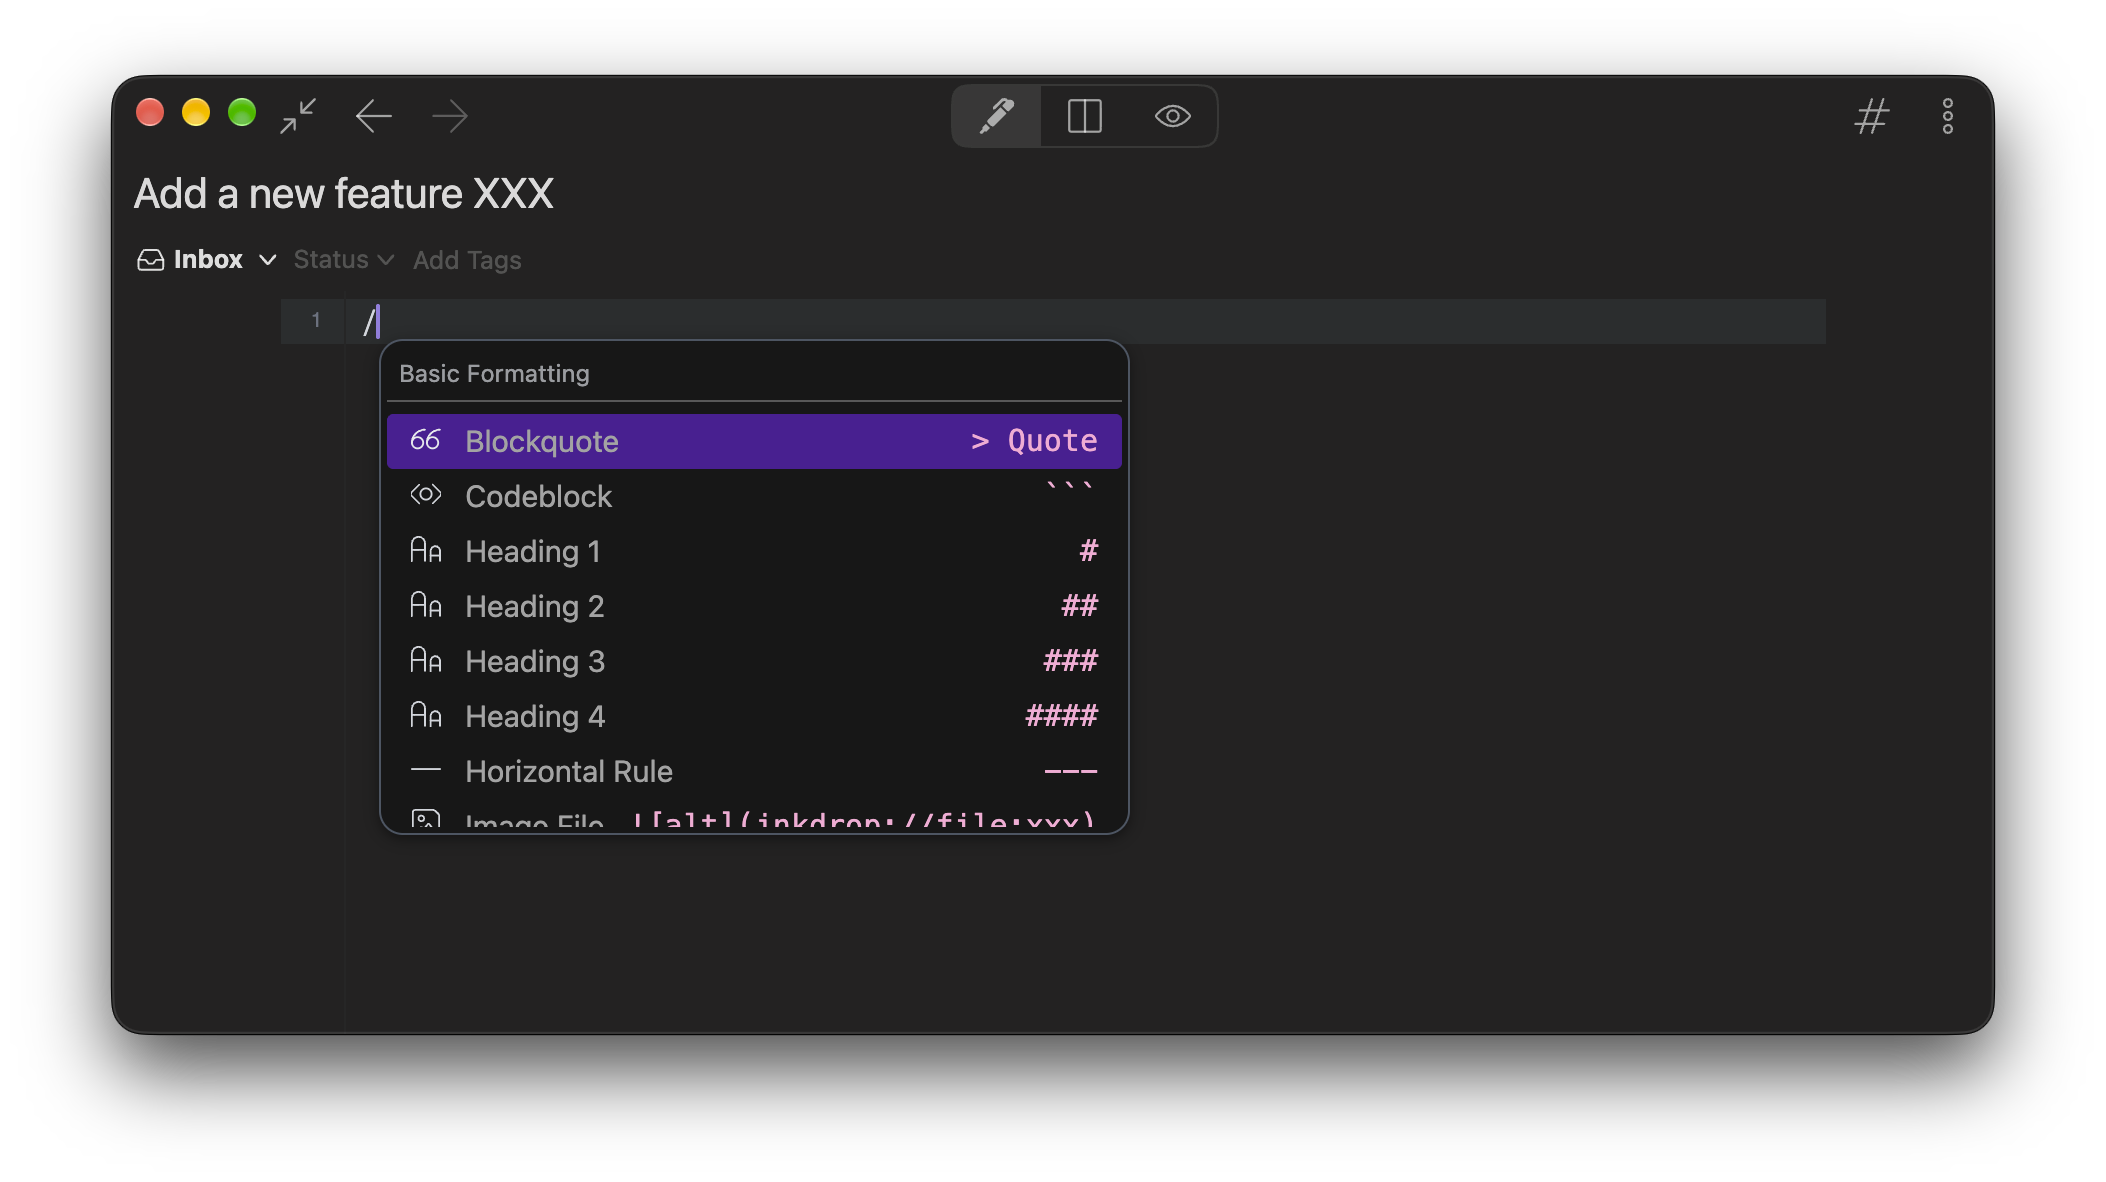Choose Heading 3 in formatting list
The width and height of the screenshot is (2106, 1182).
coord(754,661)
